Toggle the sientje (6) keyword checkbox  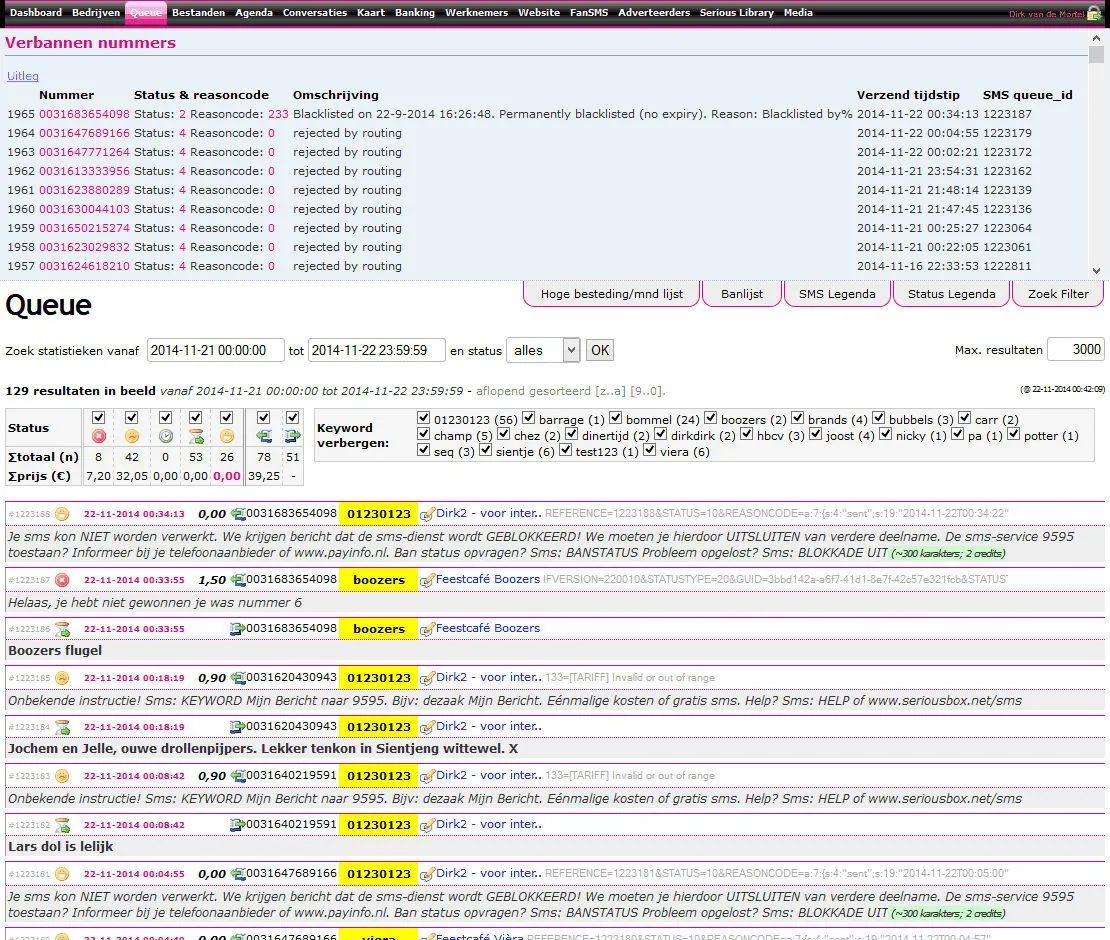click(485, 449)
